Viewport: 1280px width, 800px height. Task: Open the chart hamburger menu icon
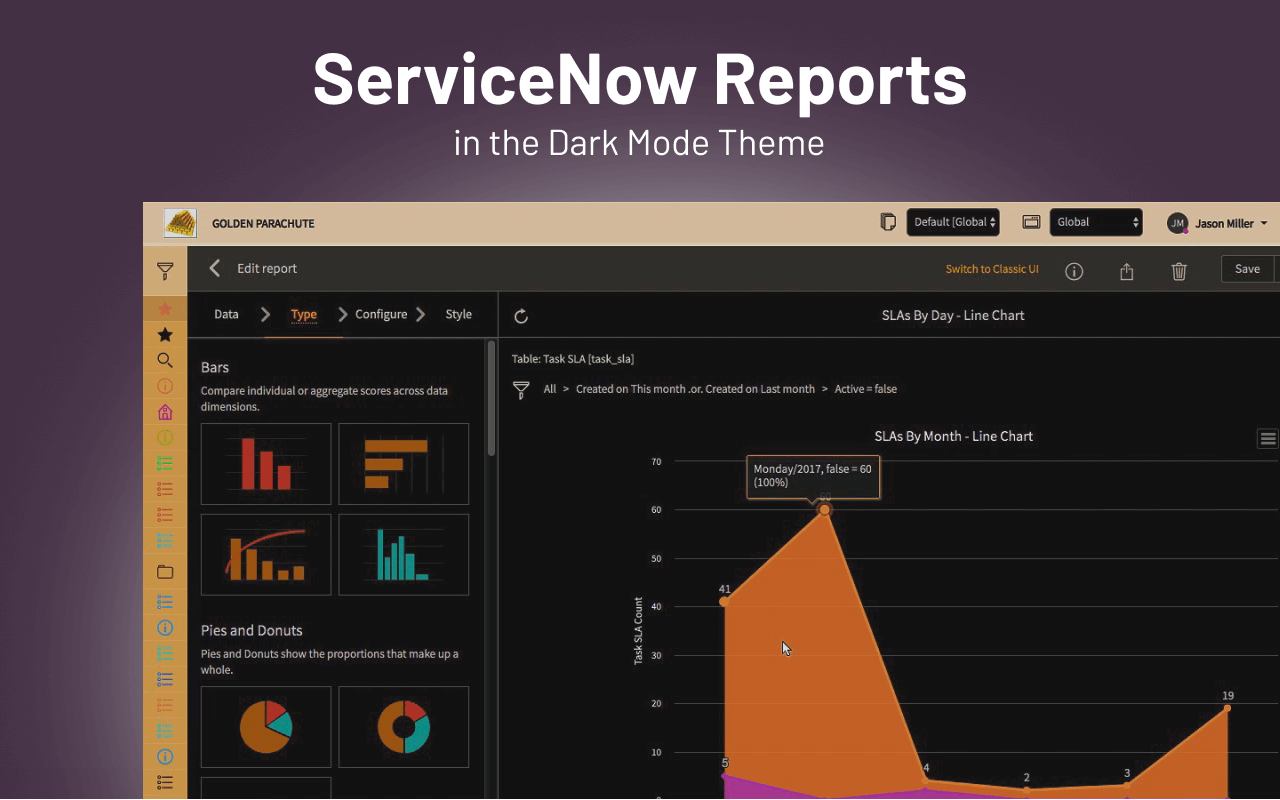click(1268, 438)
